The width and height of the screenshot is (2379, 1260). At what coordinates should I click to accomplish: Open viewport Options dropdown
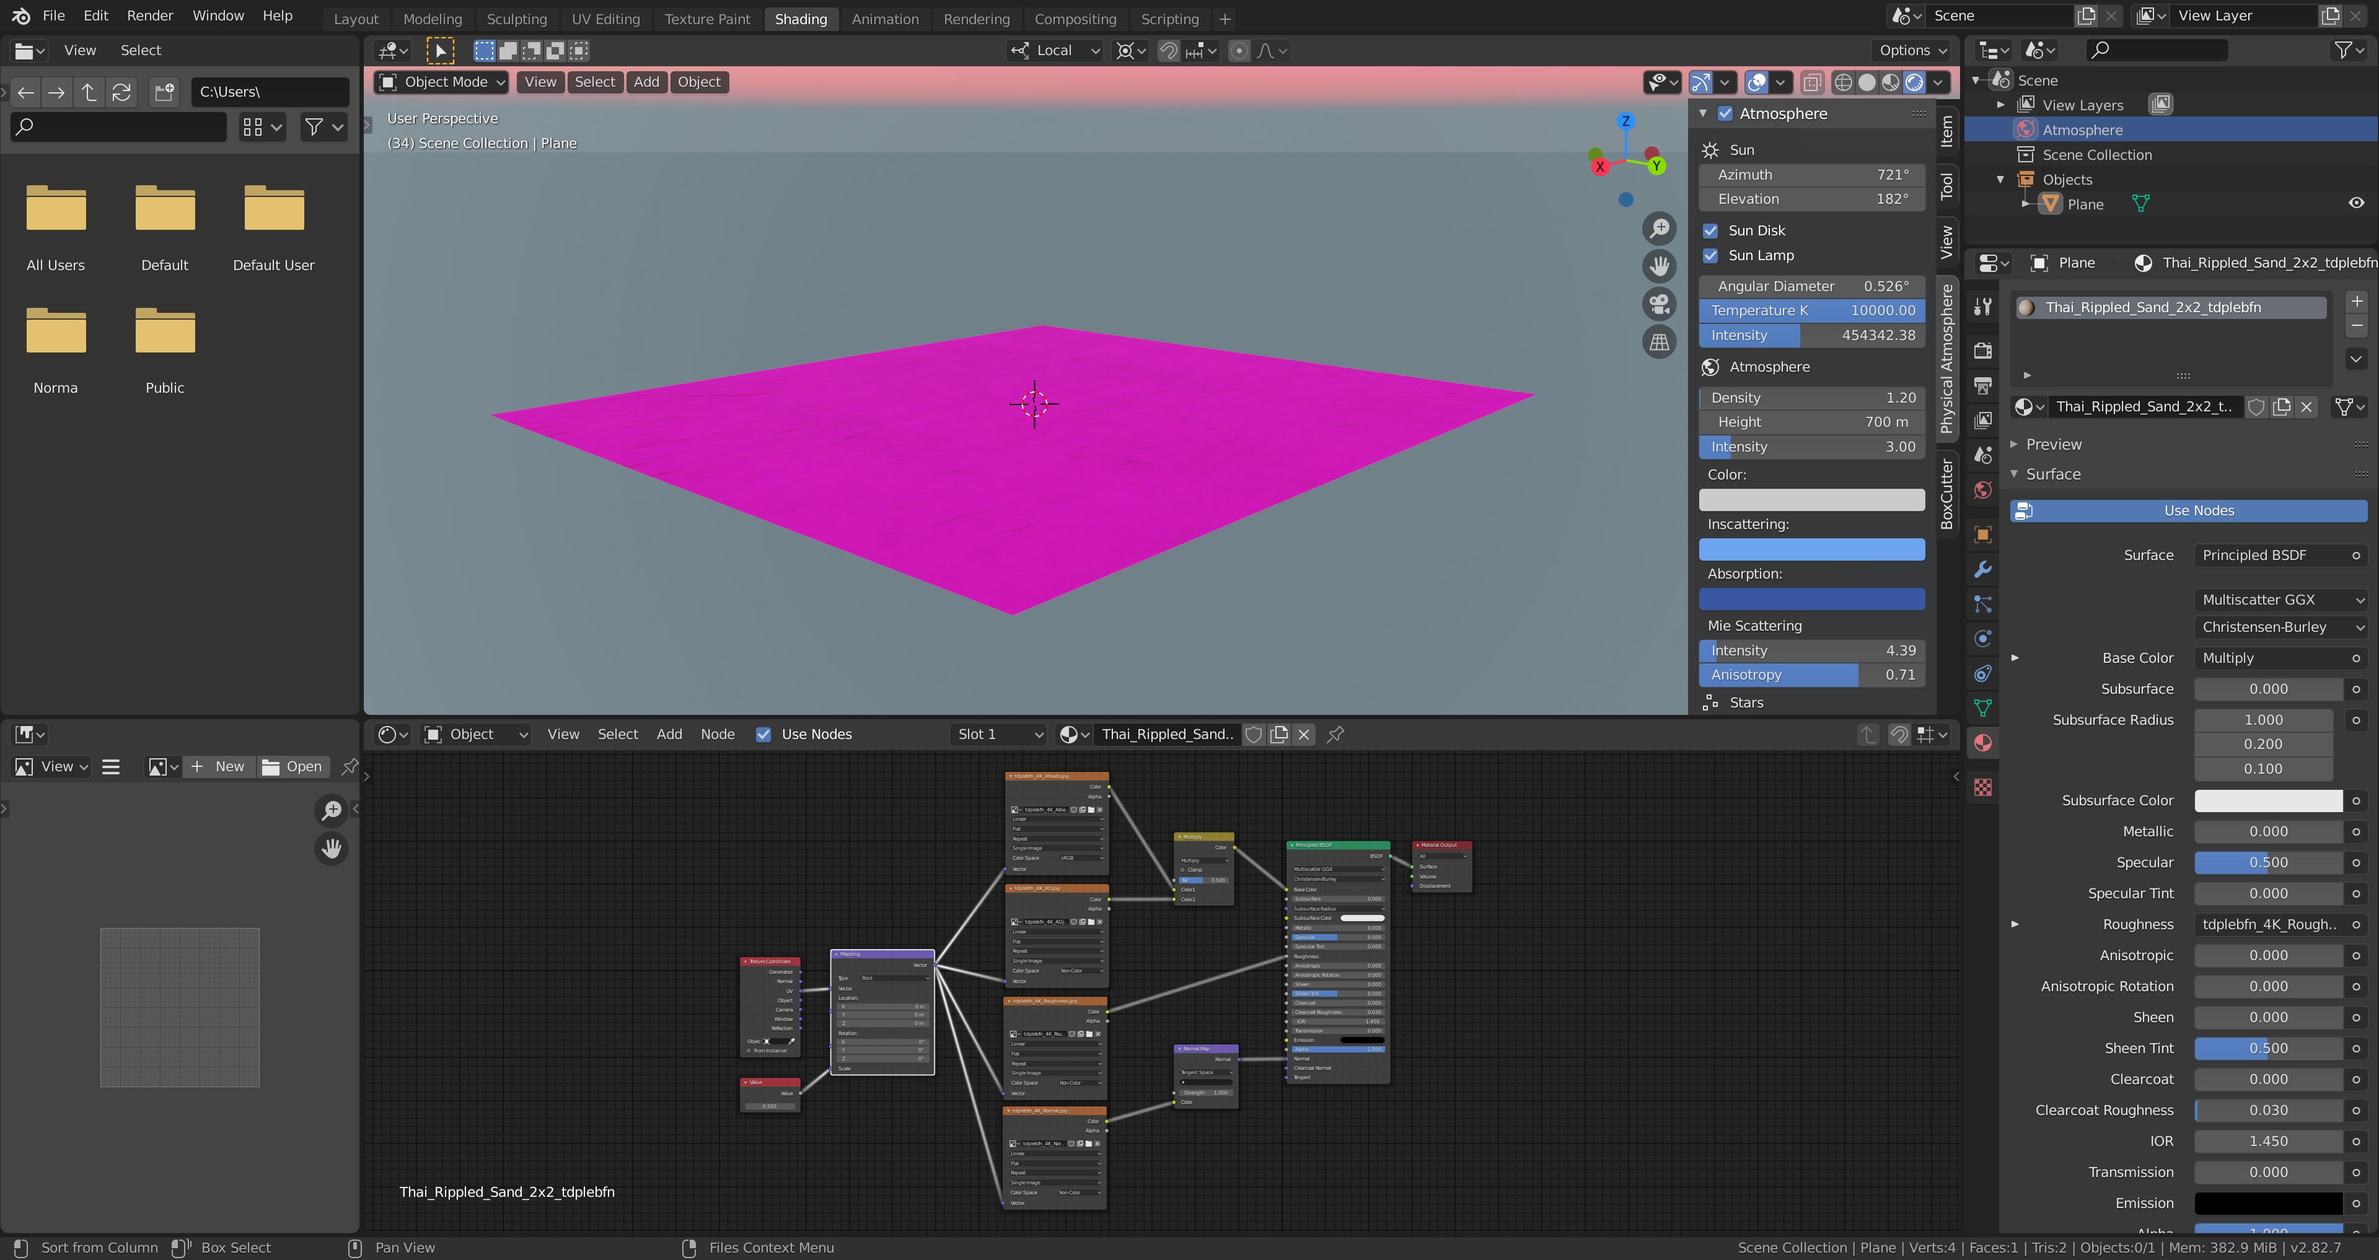point(1912,50)
